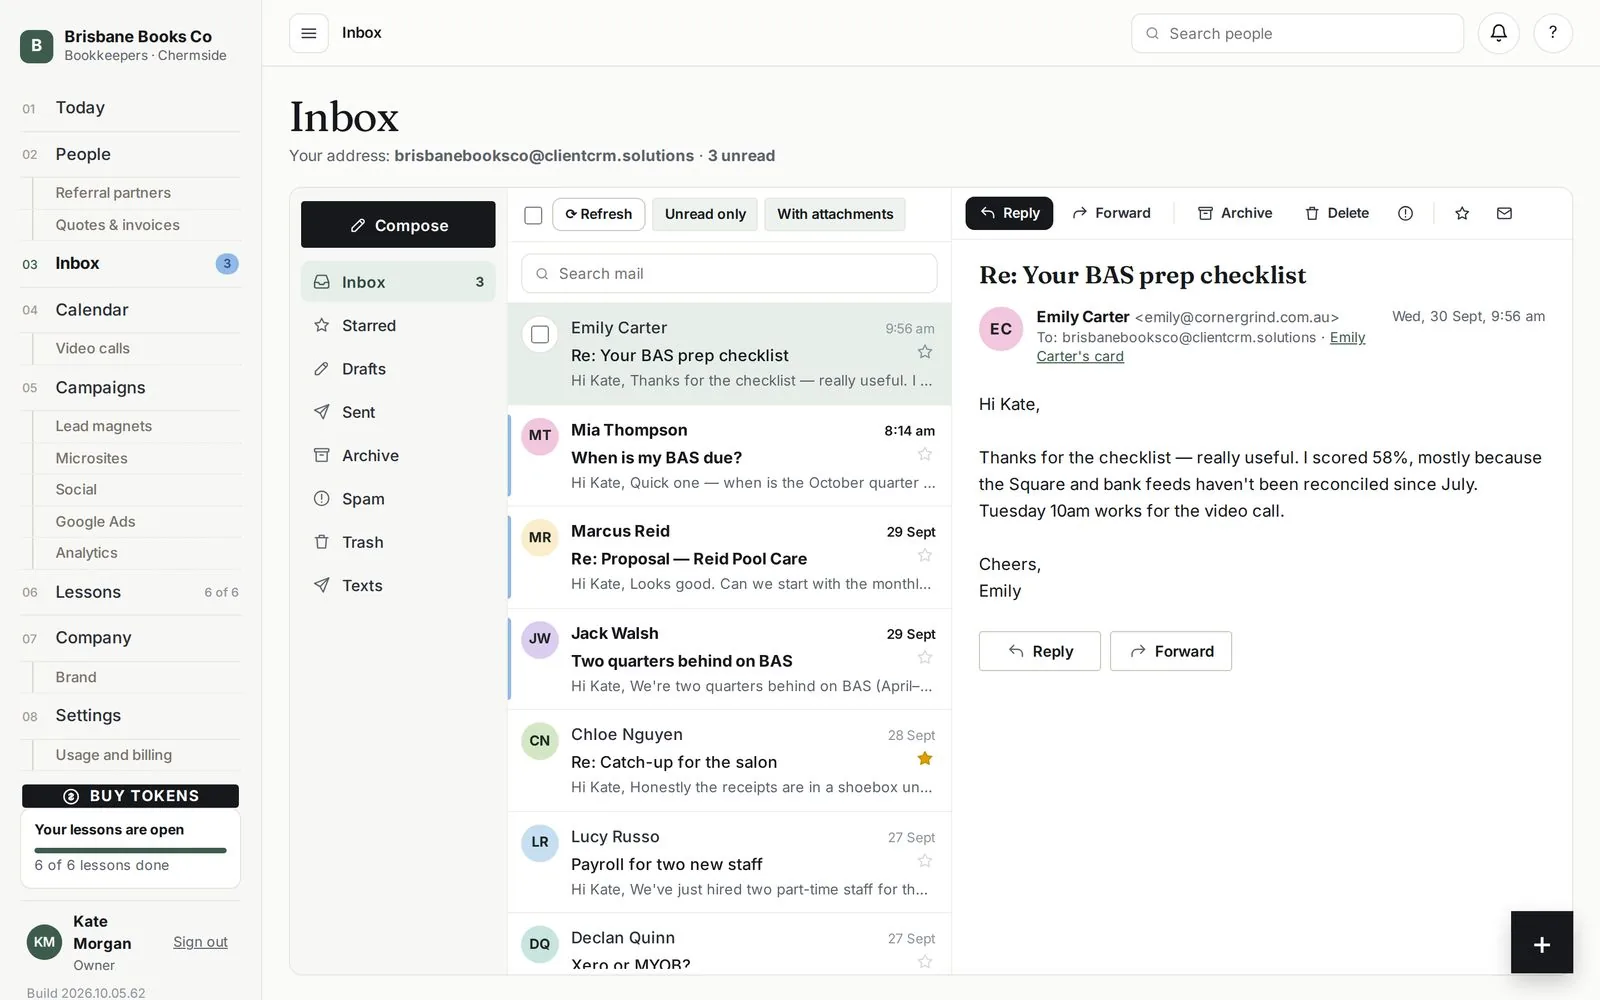Star the Emily Carter email
1600x1000 pixels.
click(925, 352)
